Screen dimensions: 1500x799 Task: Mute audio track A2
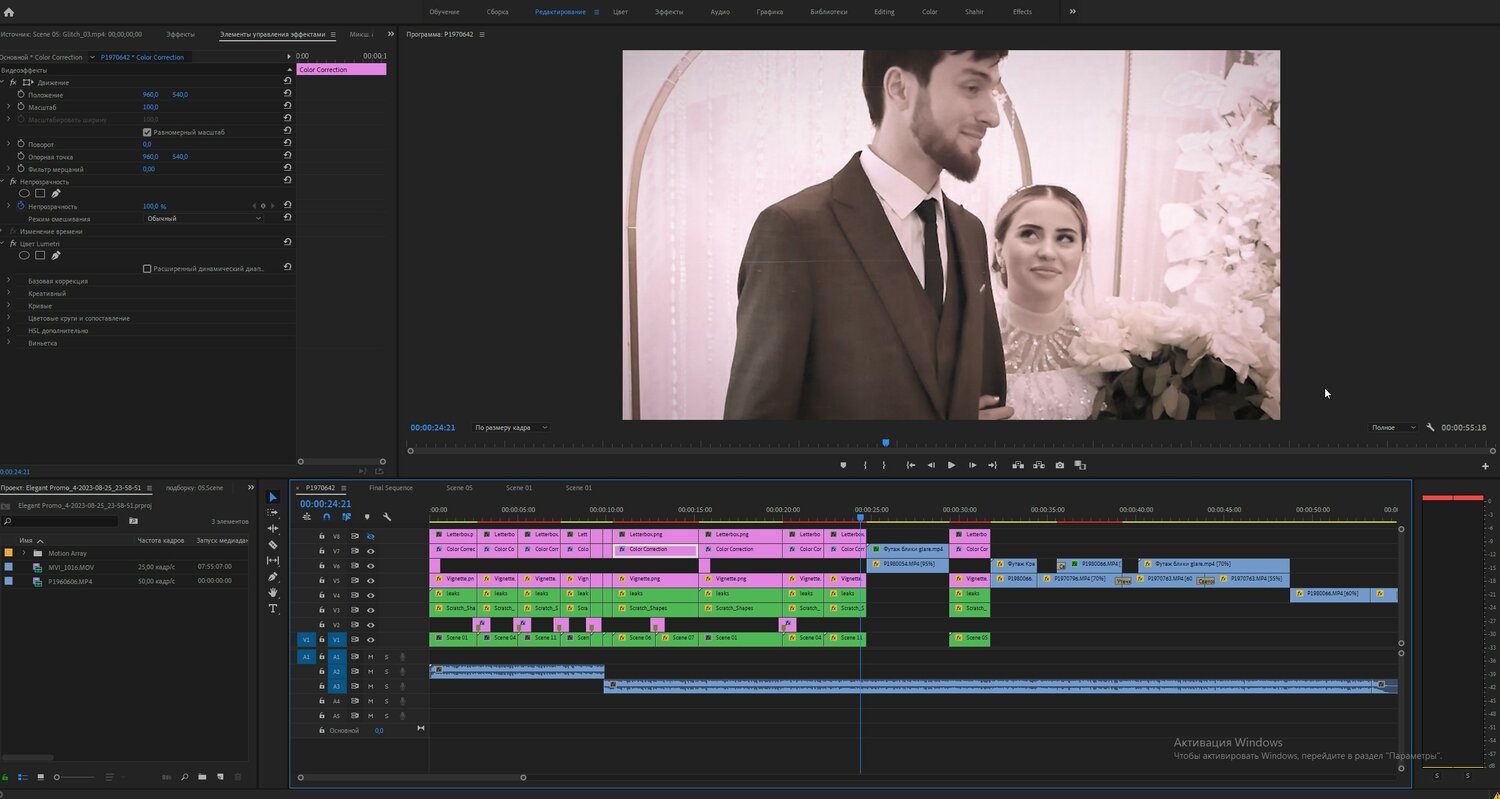click(x=370, y=671)
